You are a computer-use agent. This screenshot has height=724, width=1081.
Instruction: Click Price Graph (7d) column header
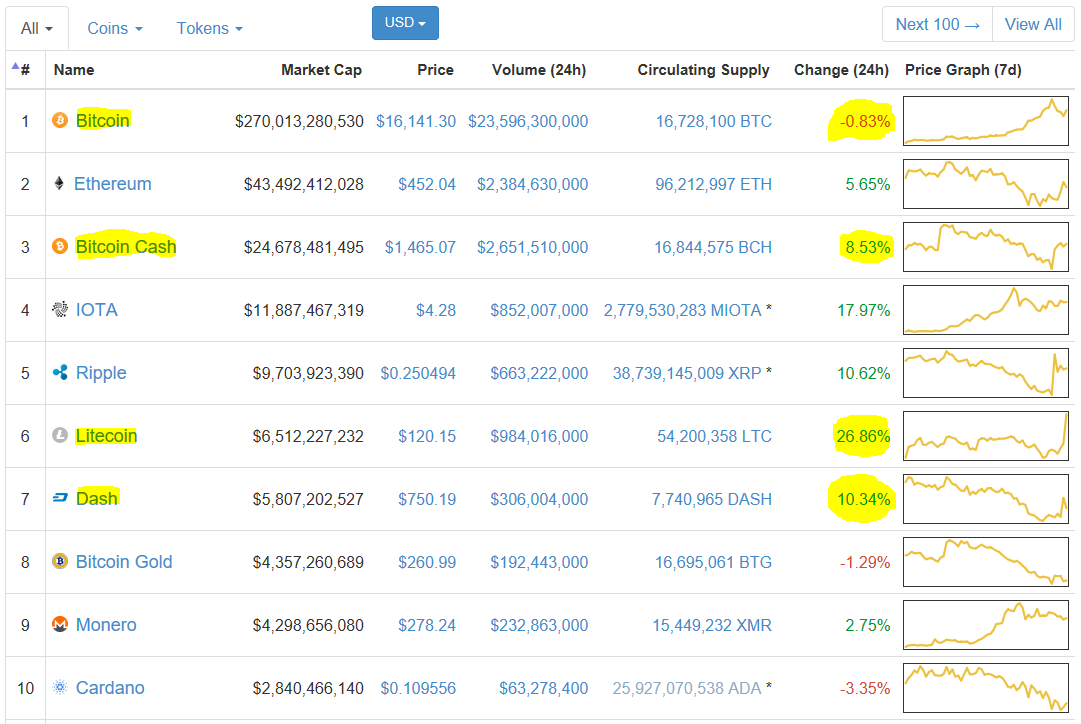pyautogui.click(x=963, y=70)
